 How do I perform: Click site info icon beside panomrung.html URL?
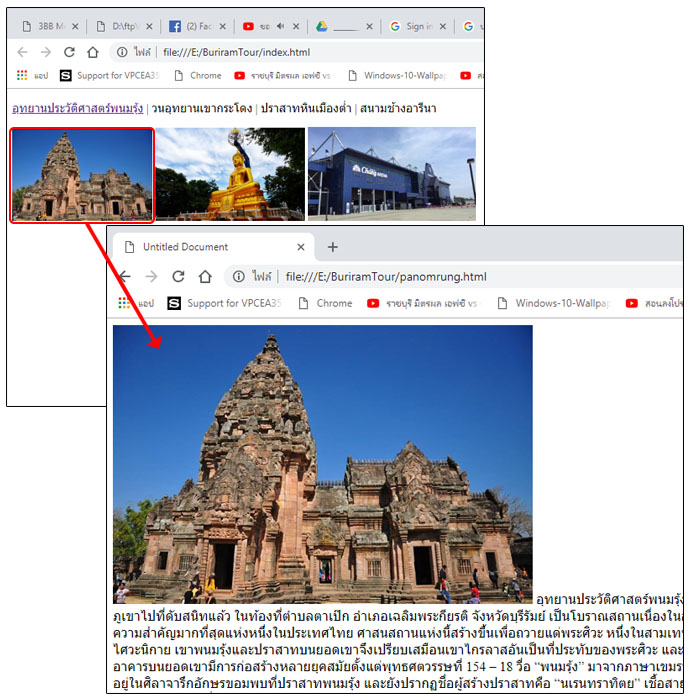pos(240,277)
